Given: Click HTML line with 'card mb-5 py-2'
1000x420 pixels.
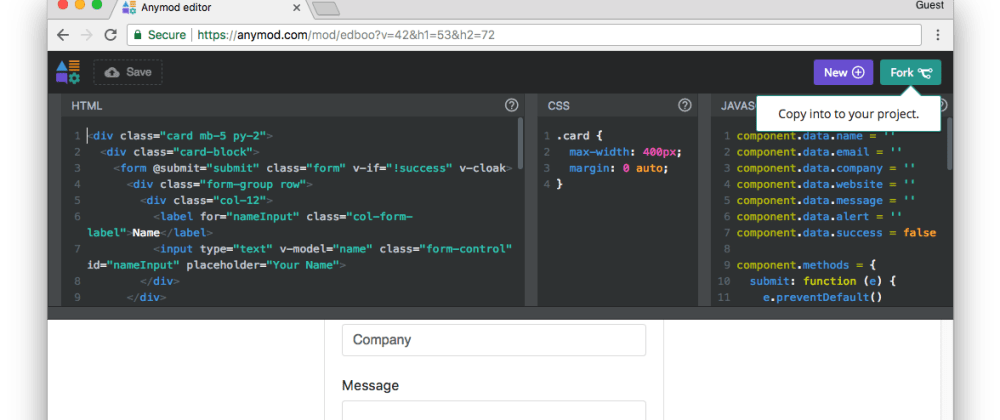Looking at the screenshot, I should [x=180, y=136].
